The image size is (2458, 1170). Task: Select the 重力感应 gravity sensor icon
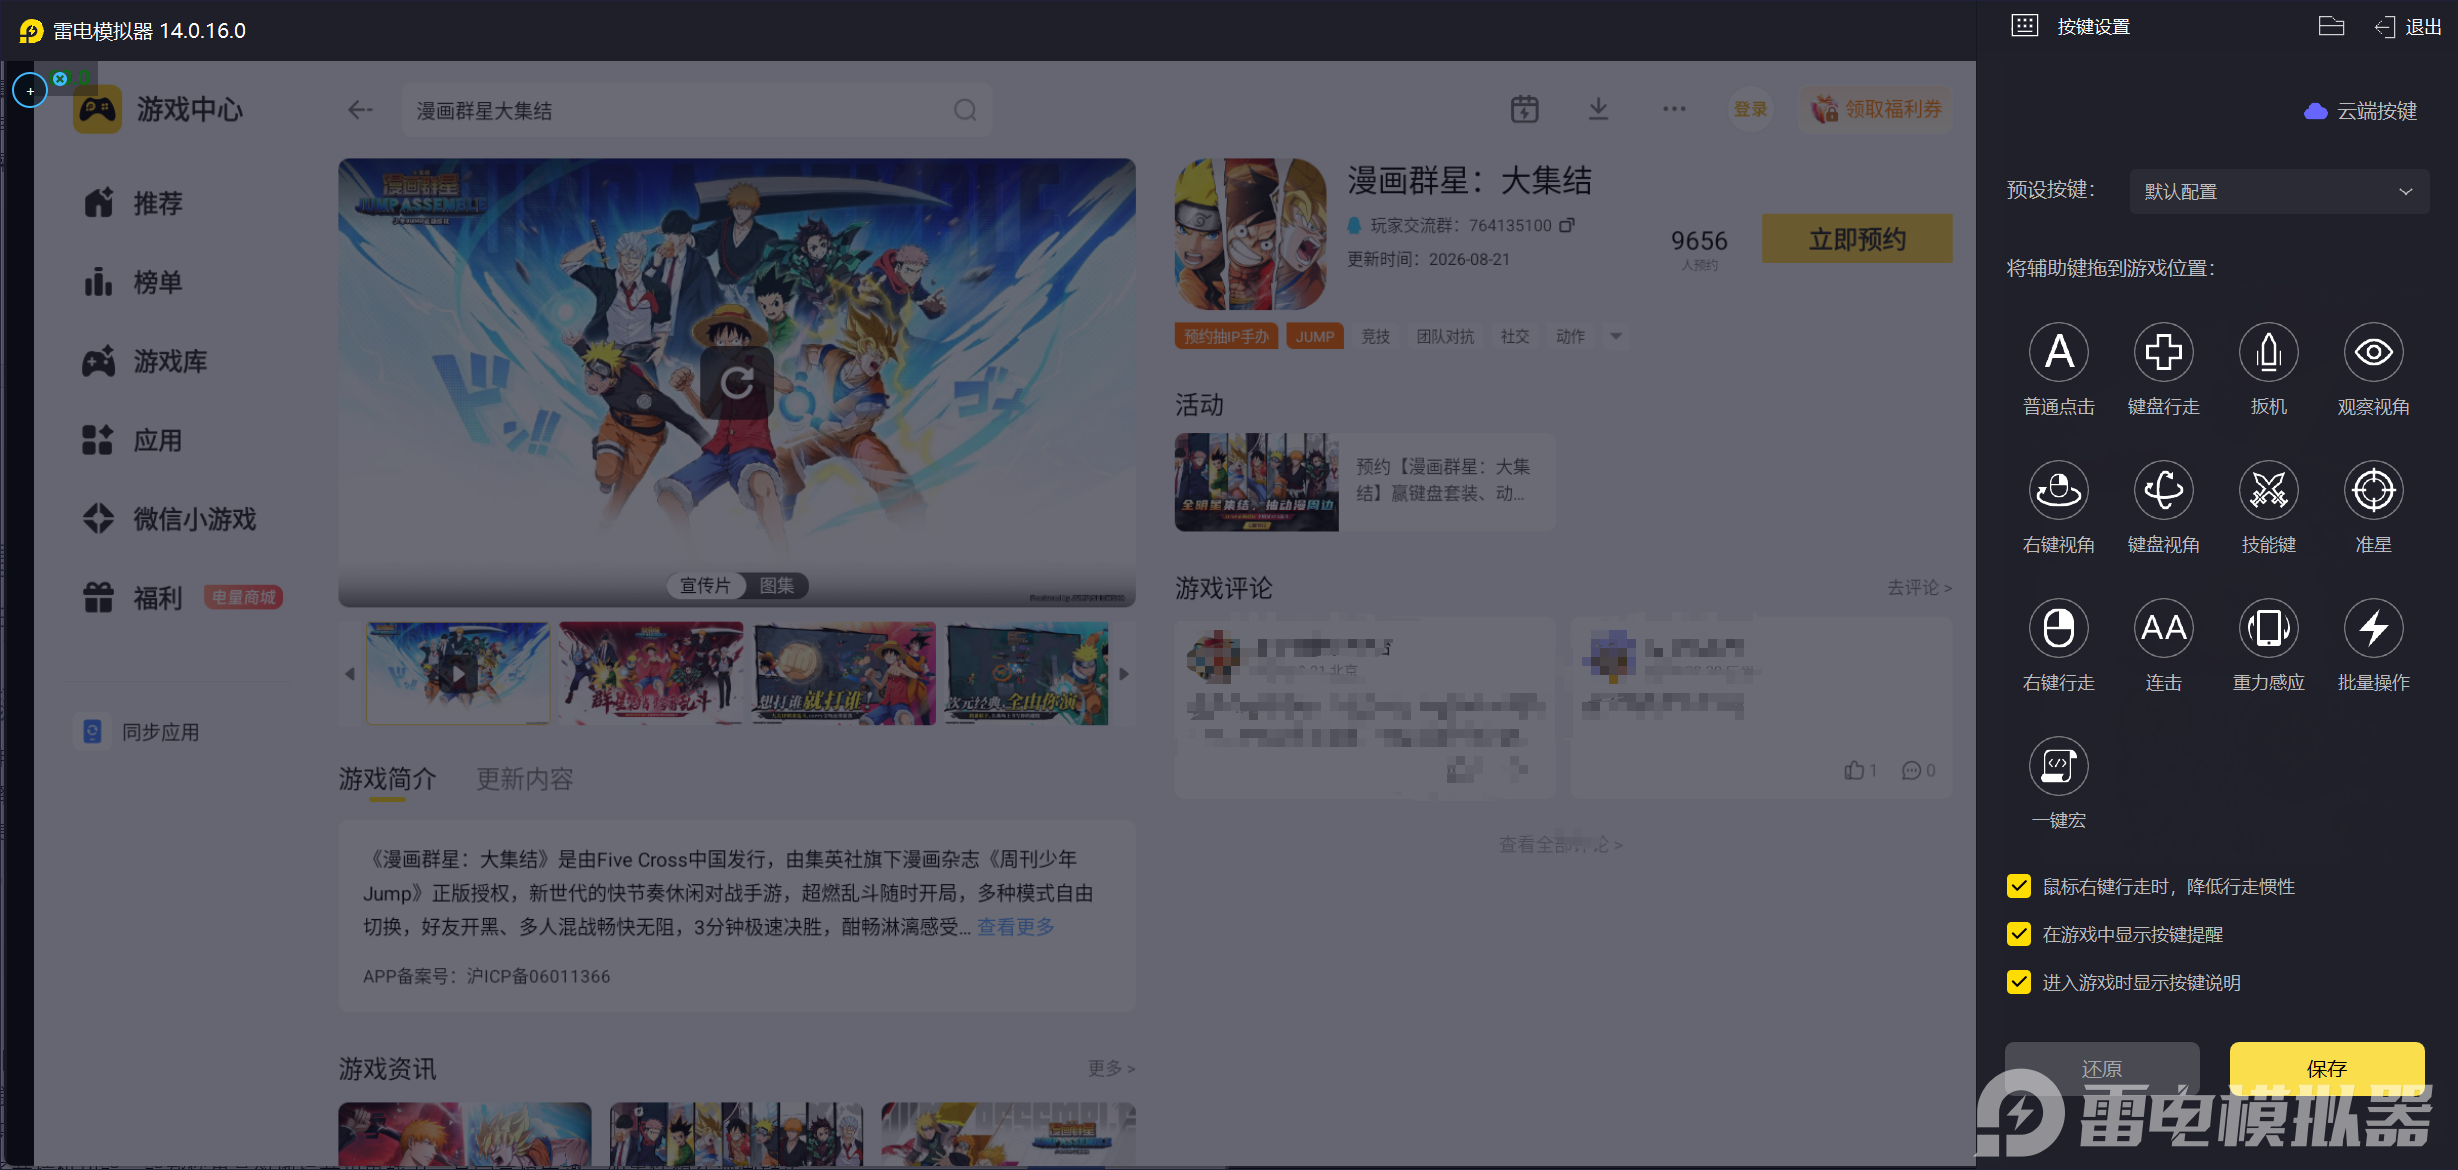point(2268,628)
